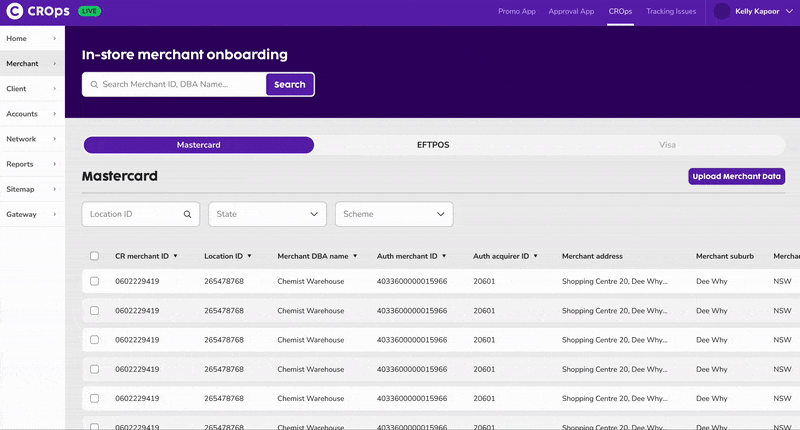Click the CROps logo icon
Viewport: 800px width, 430px height.
coord(14,11)
